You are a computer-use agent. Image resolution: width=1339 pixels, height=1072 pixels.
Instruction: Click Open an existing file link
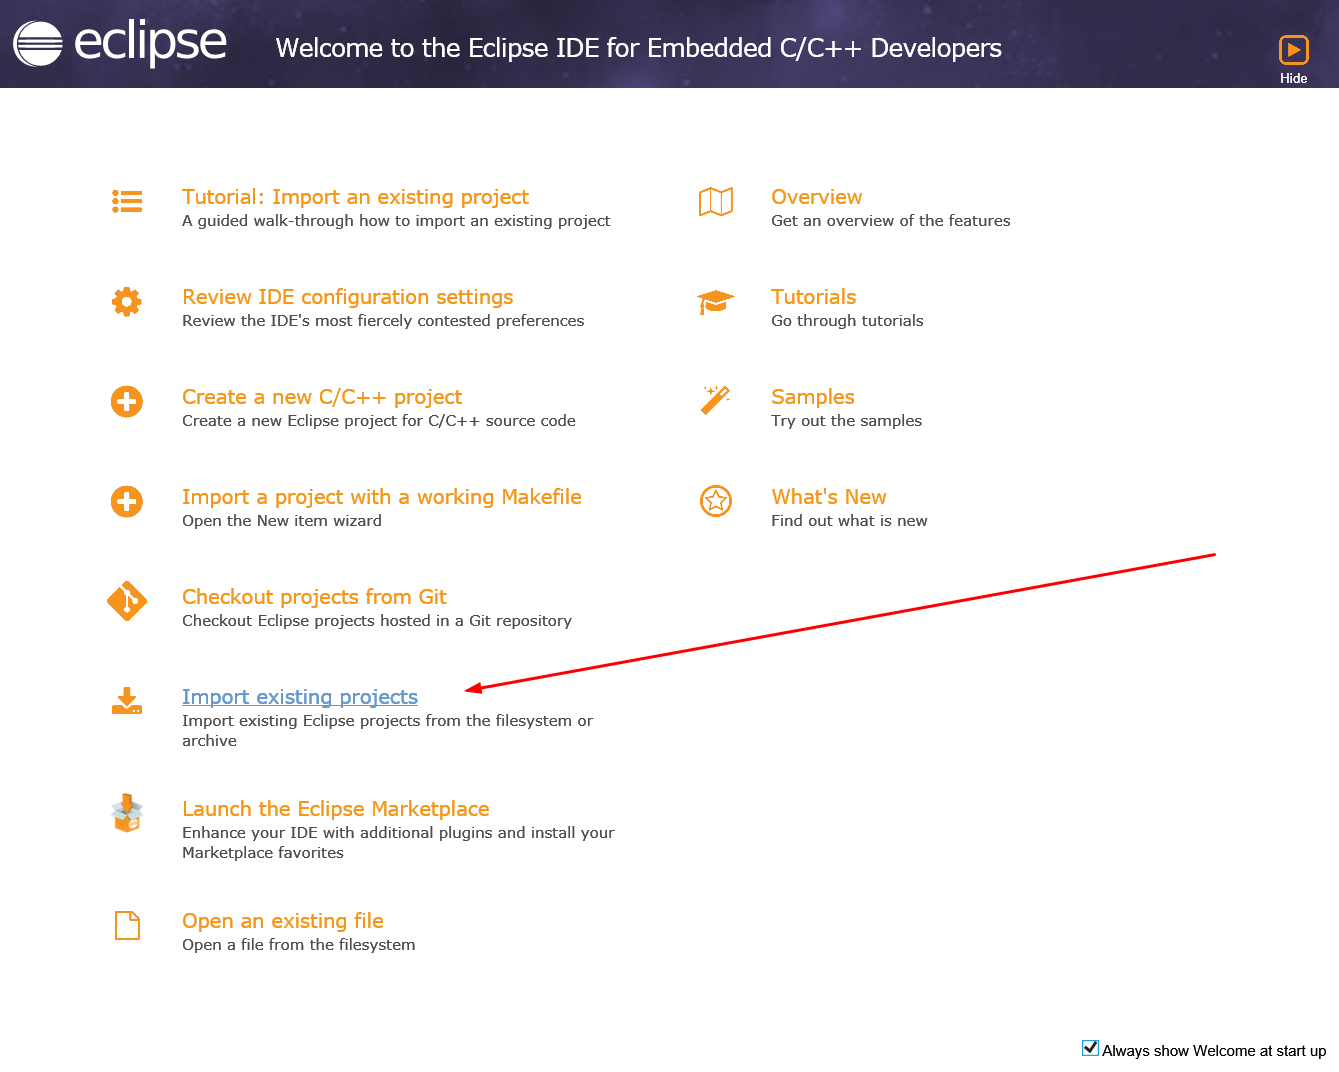(283, 921)
